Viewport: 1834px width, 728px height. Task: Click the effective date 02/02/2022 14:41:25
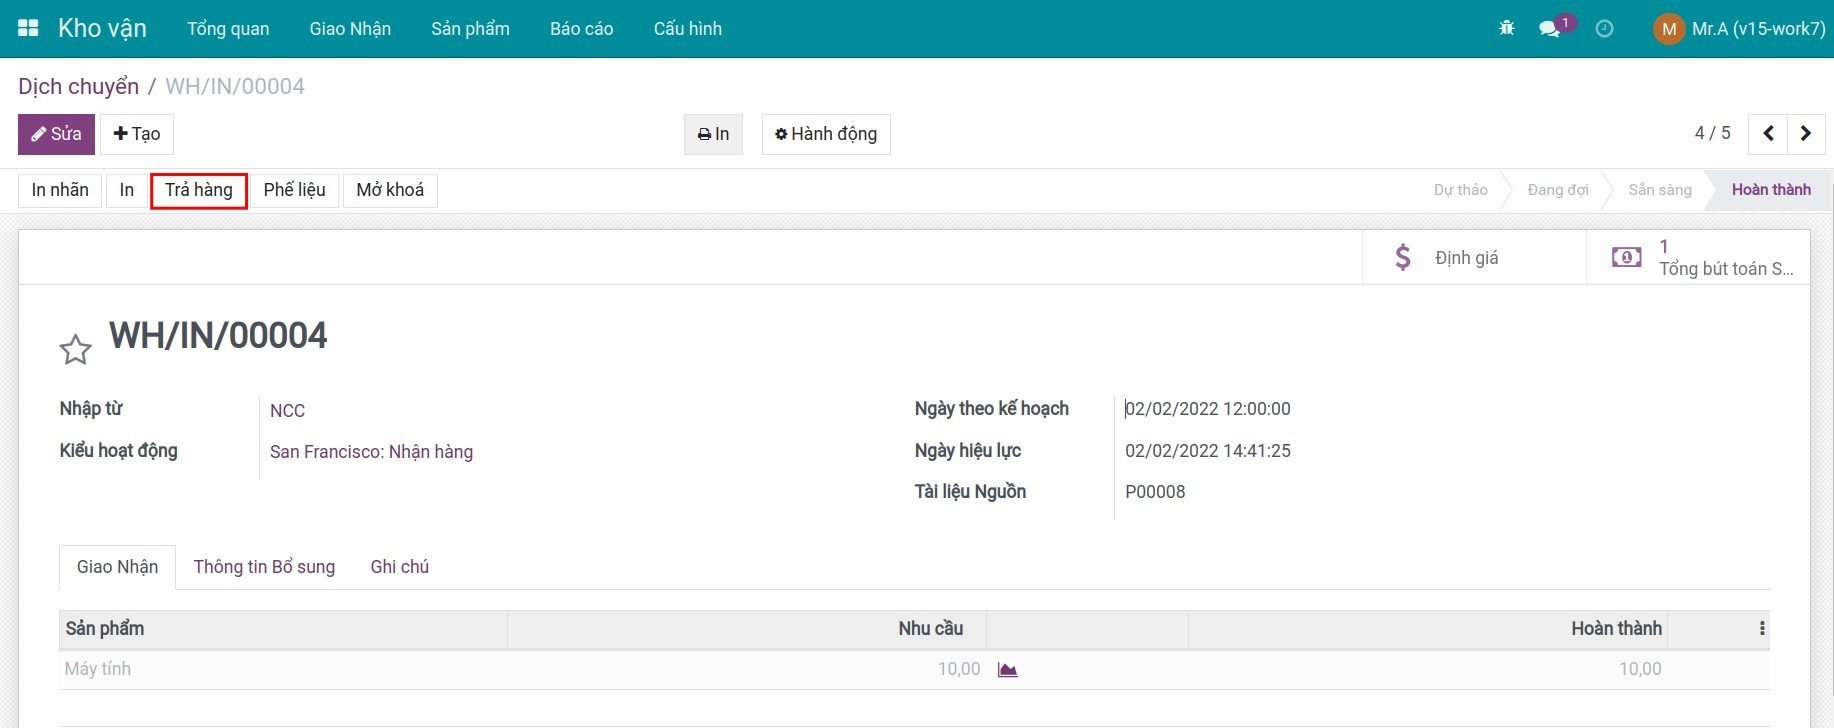(x=1208, y=451)
